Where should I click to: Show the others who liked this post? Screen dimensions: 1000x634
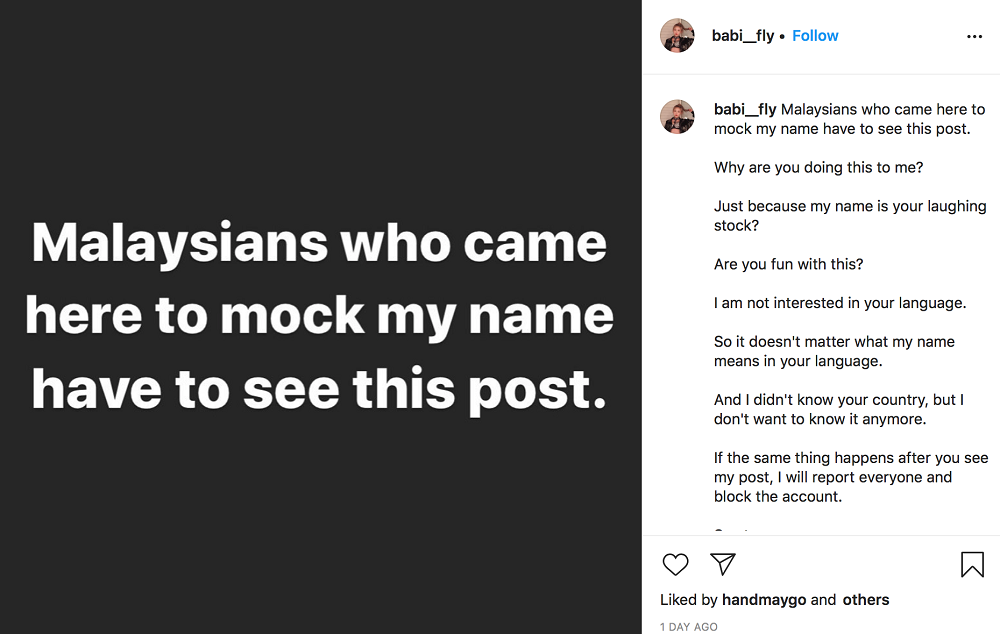866,600
